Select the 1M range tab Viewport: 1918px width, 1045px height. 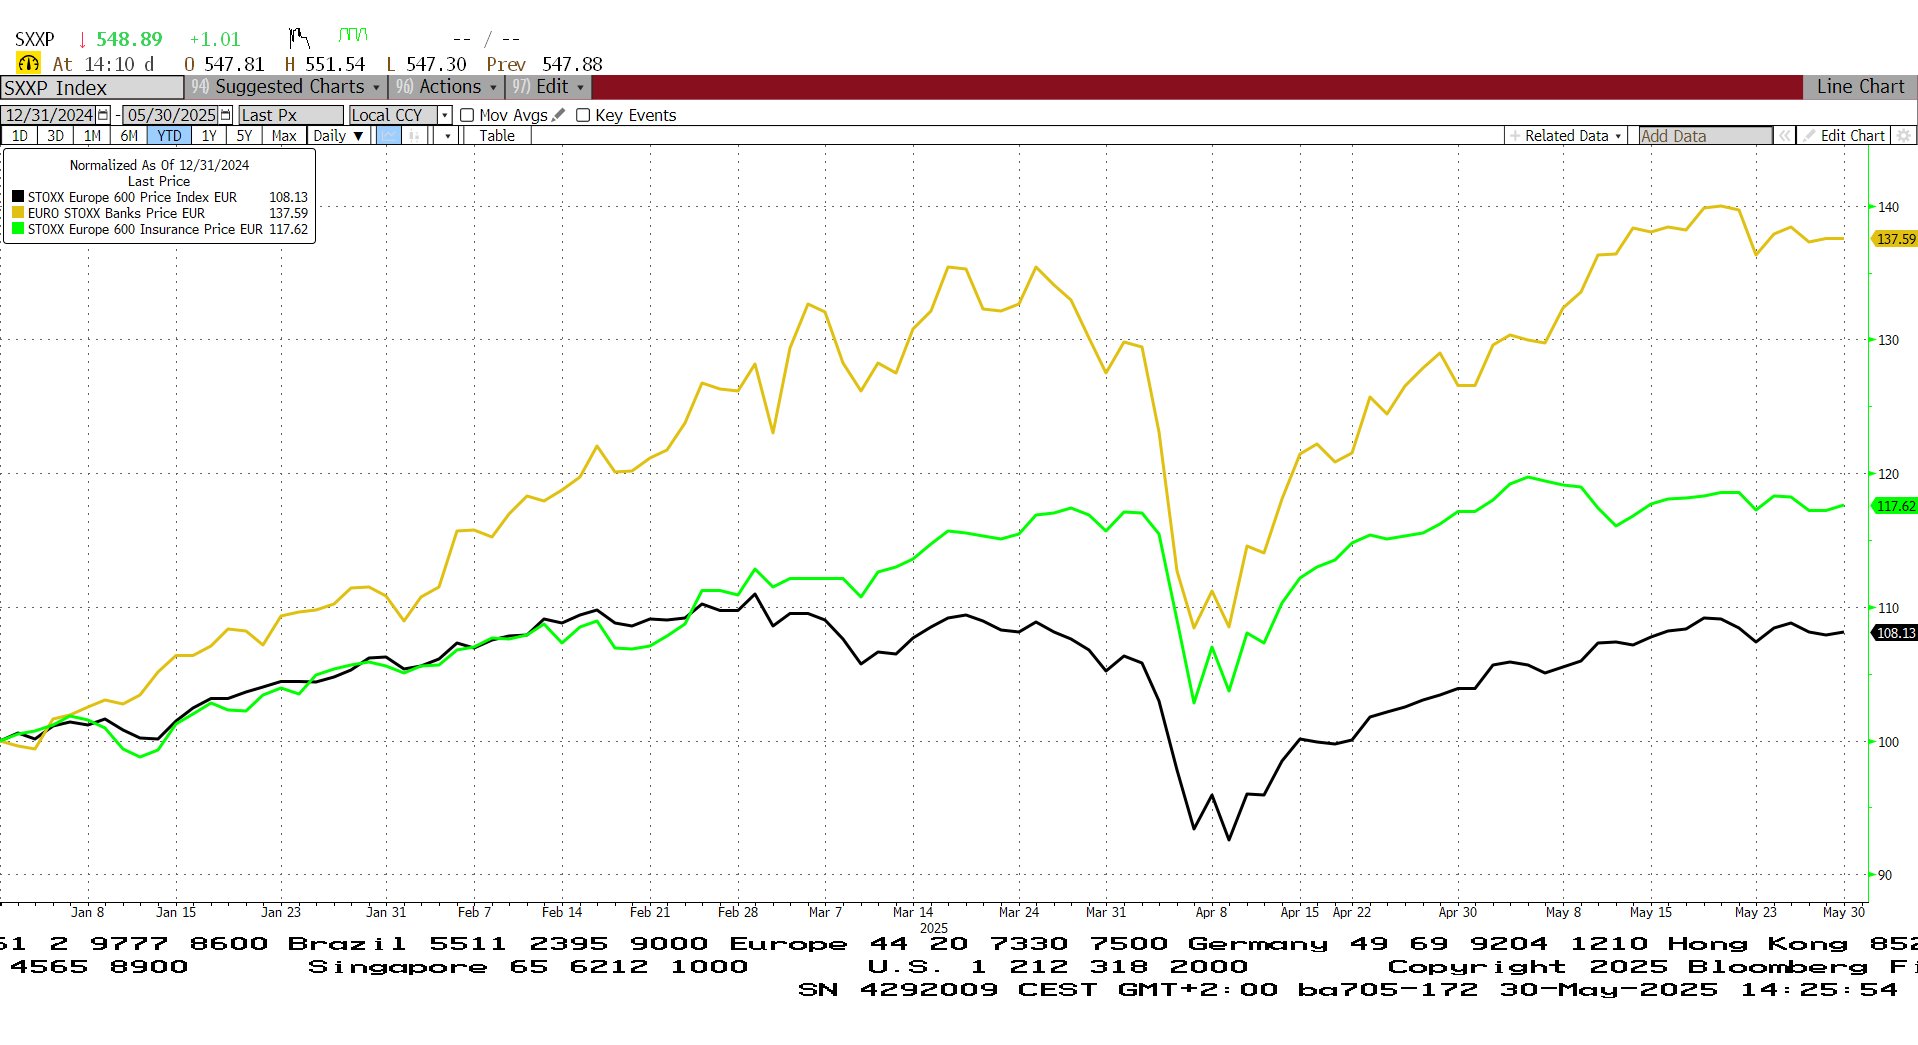[x=92, y=136]
